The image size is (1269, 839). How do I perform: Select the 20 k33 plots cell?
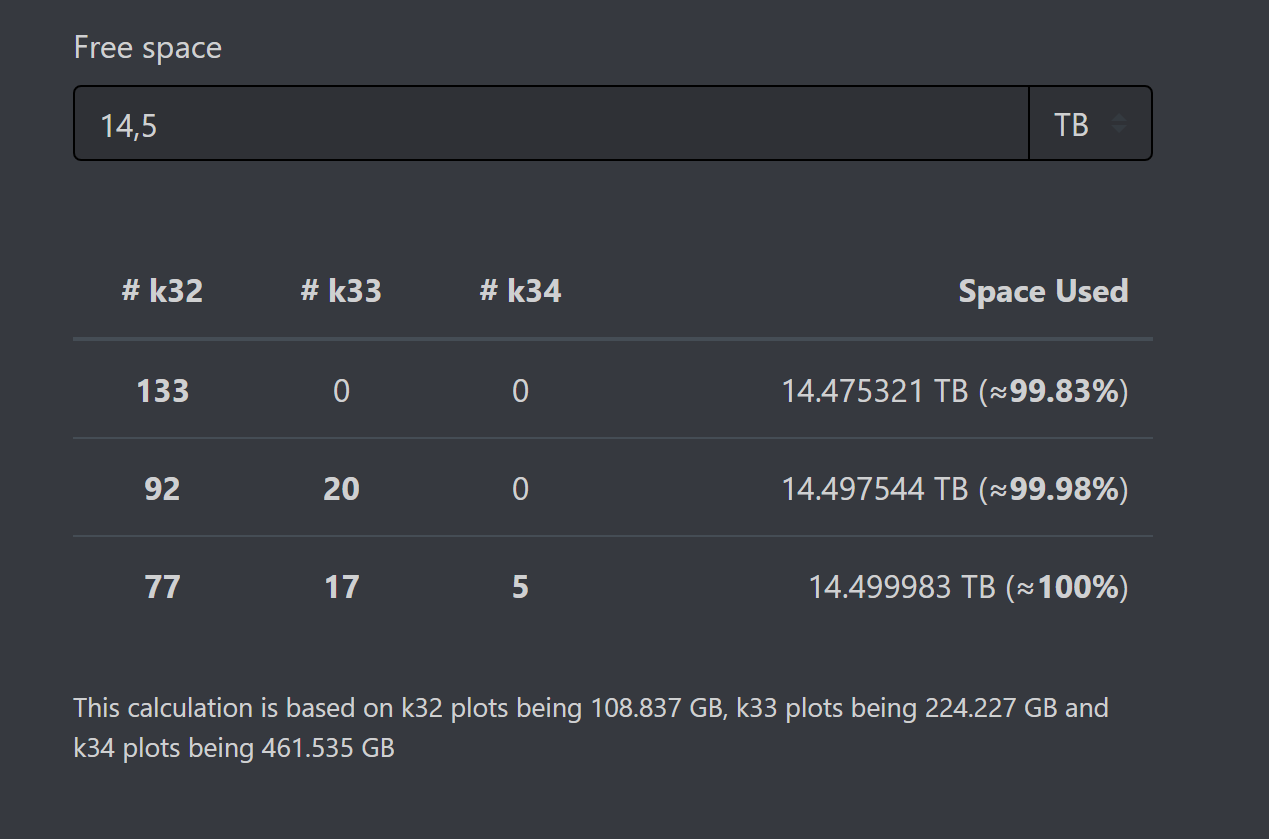coord(341,489)
